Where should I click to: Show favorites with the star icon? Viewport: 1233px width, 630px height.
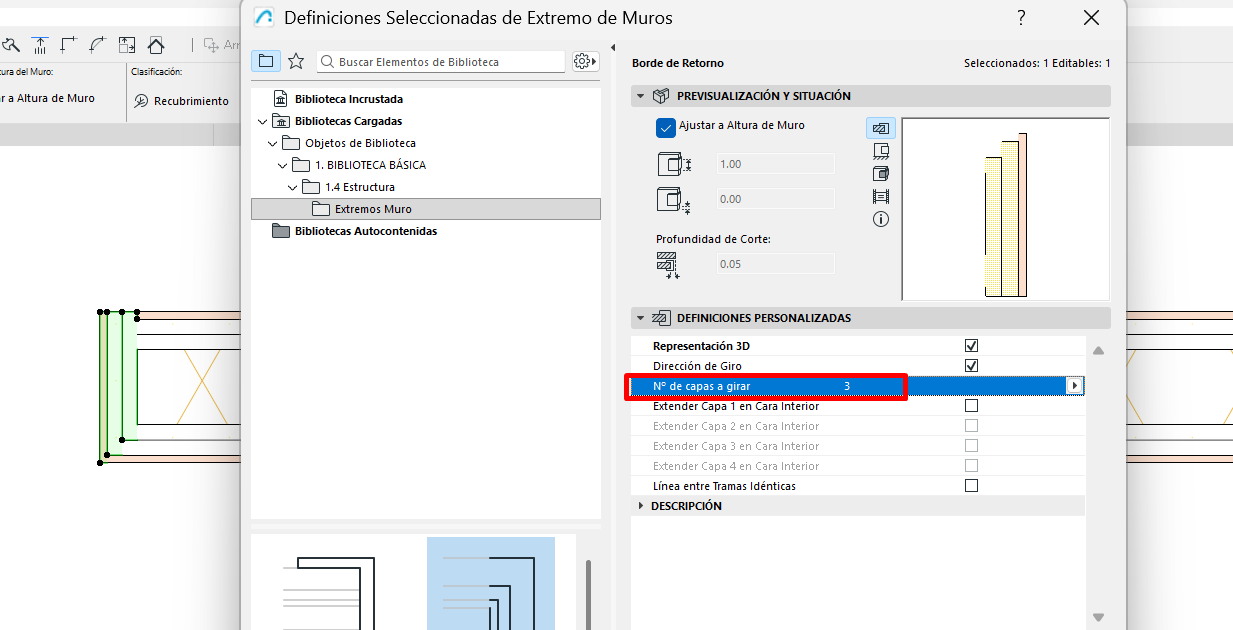pyautogui.click(x=296, y=61)
